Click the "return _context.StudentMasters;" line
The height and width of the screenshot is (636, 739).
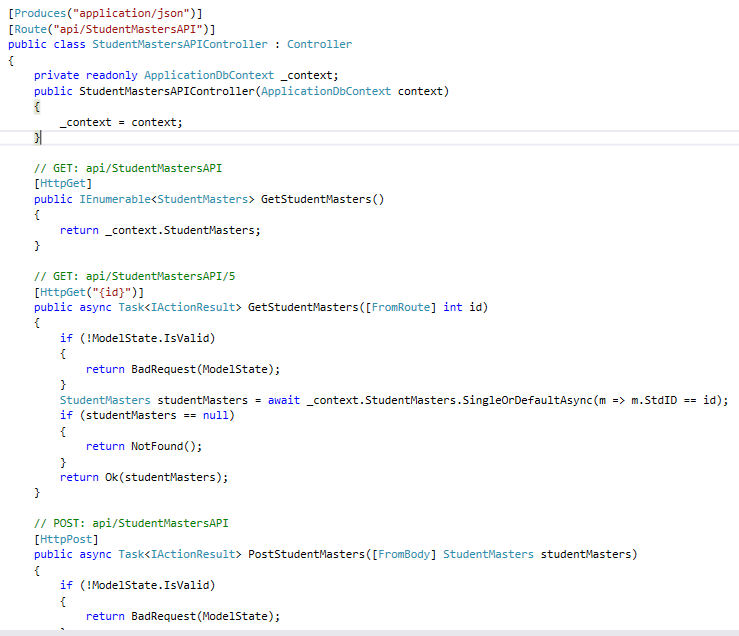point(160,230)
